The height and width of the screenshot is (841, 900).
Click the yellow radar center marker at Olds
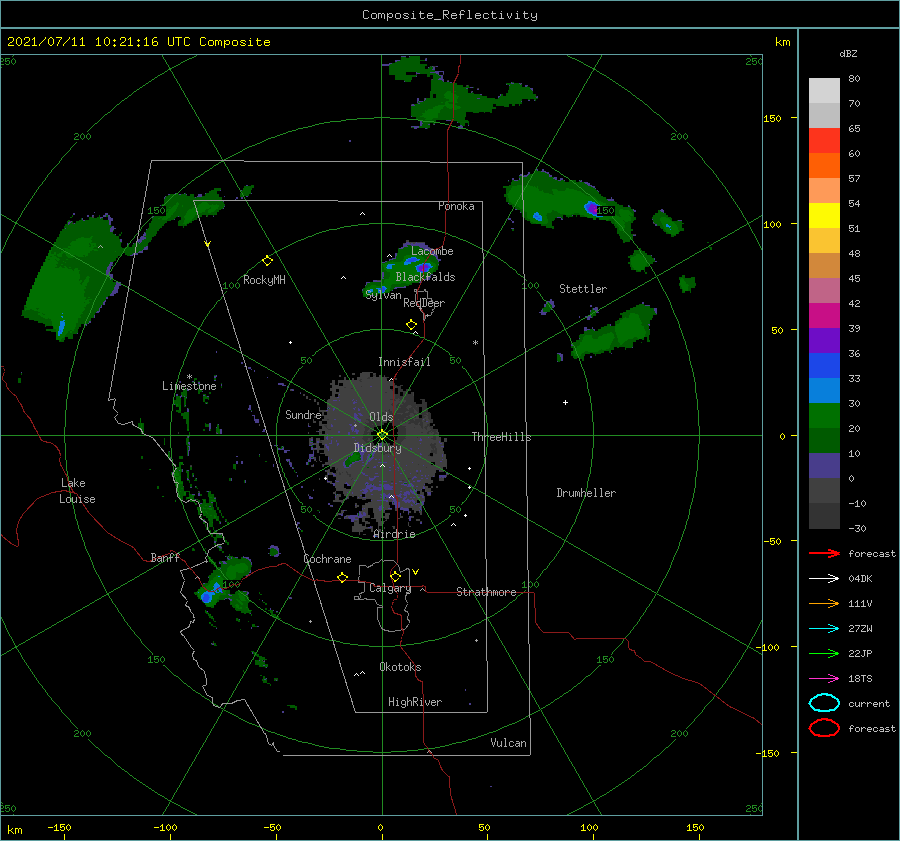pyautogui.click(x=382, y=435)
